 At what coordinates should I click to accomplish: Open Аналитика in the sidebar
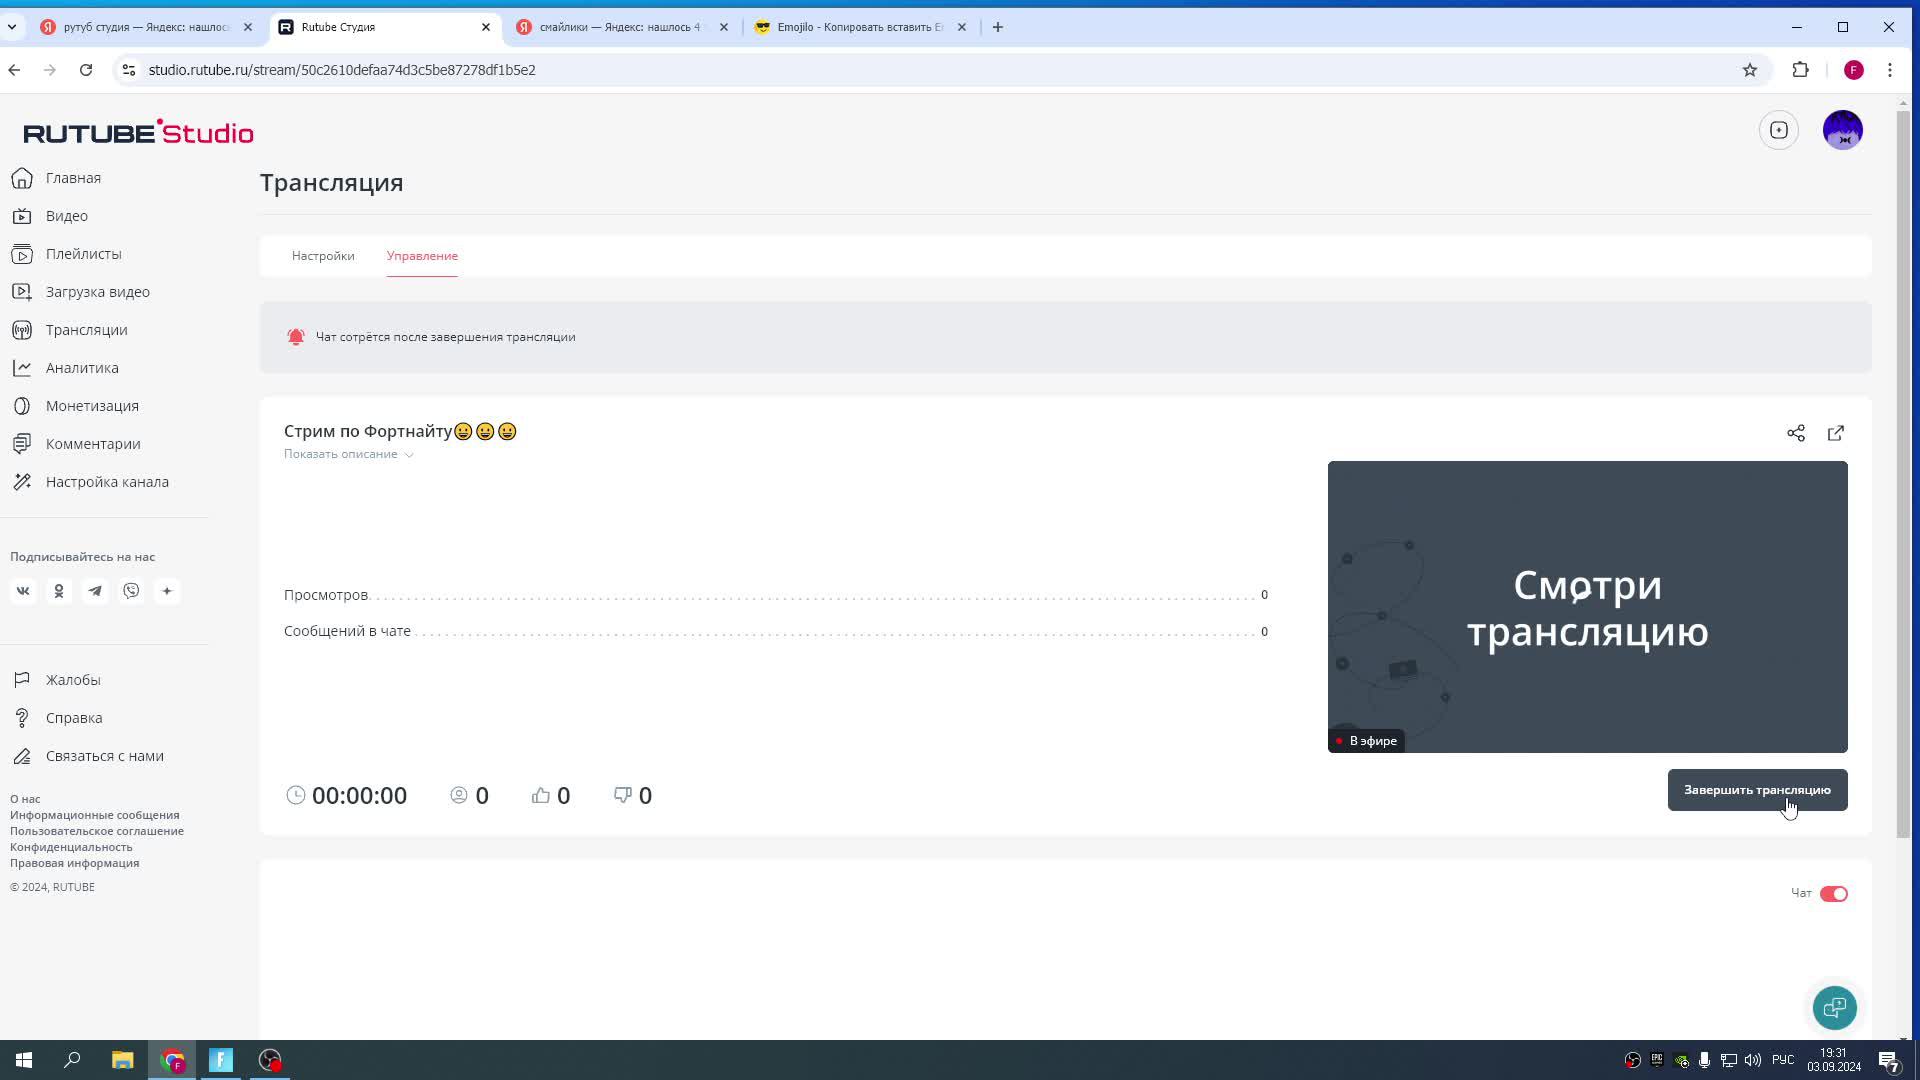point(82,368)
